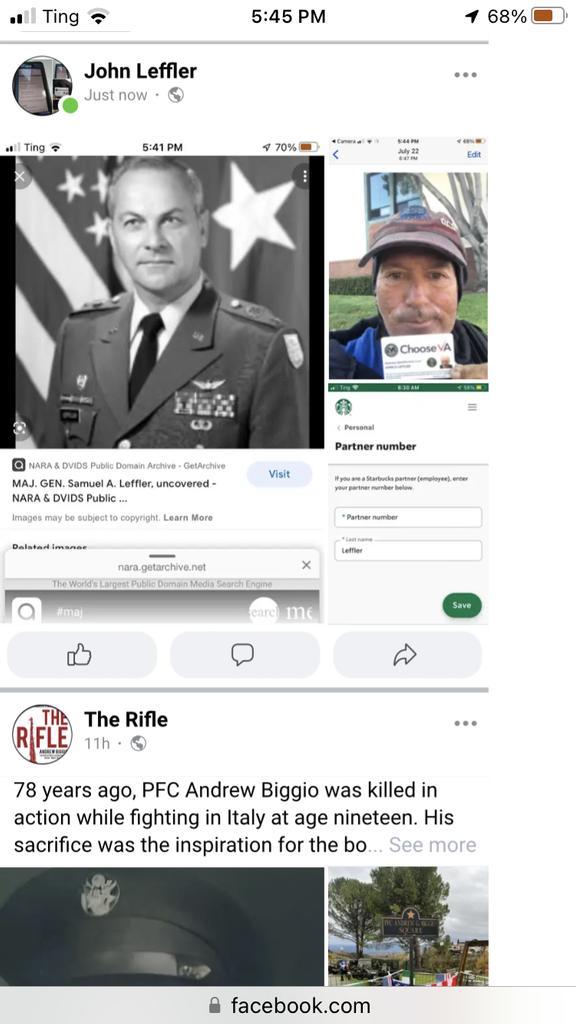Open the selfie photo with Choose VA card
The image size is (576, 1024).
[x=408, y=259]
